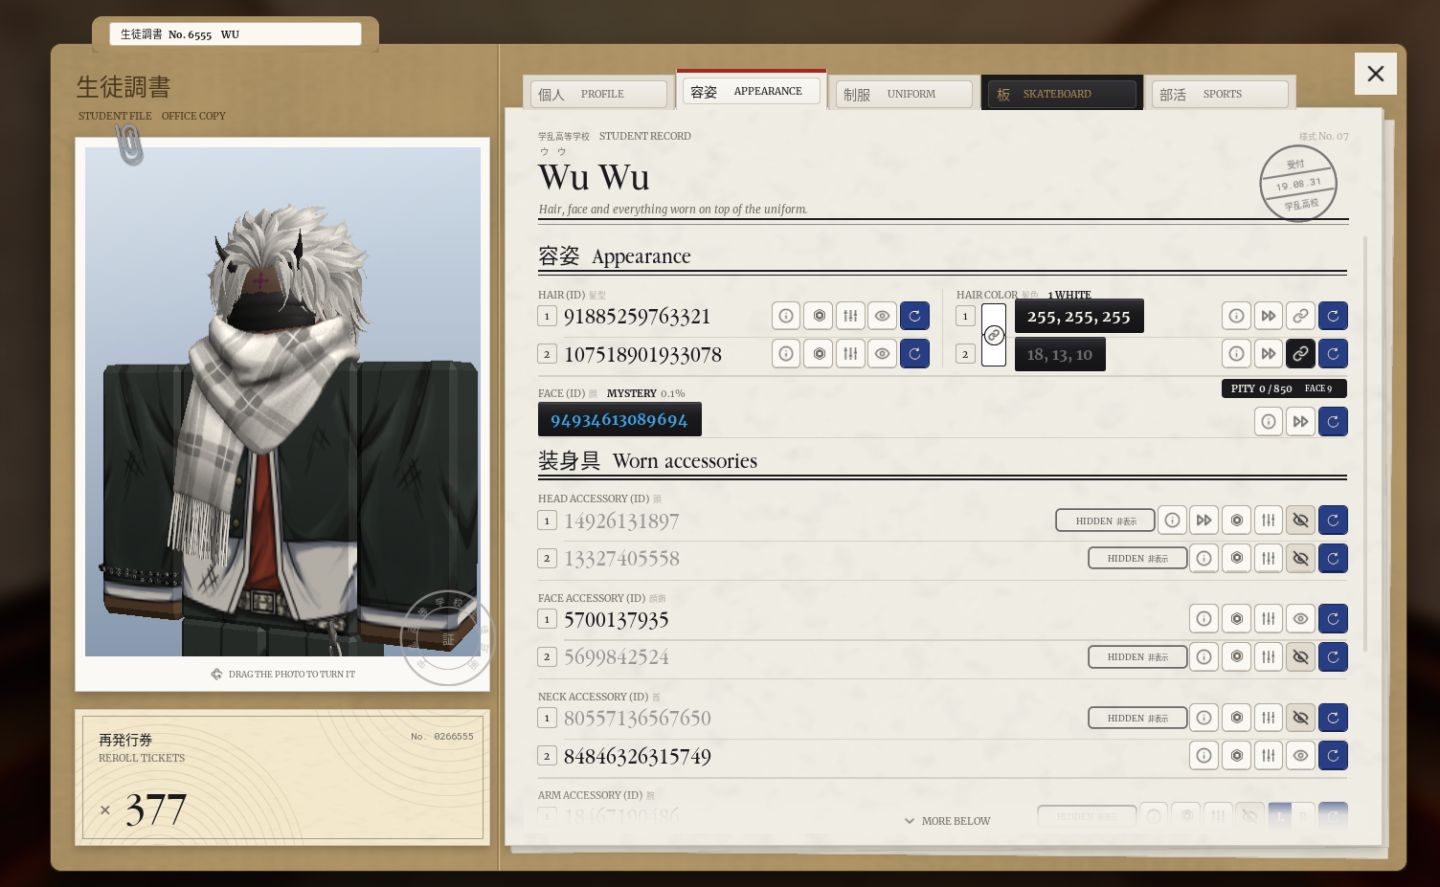This screenshot has height=887, width=1440.
Task: Select the Skateboard tab
Action: (1062, 94)
